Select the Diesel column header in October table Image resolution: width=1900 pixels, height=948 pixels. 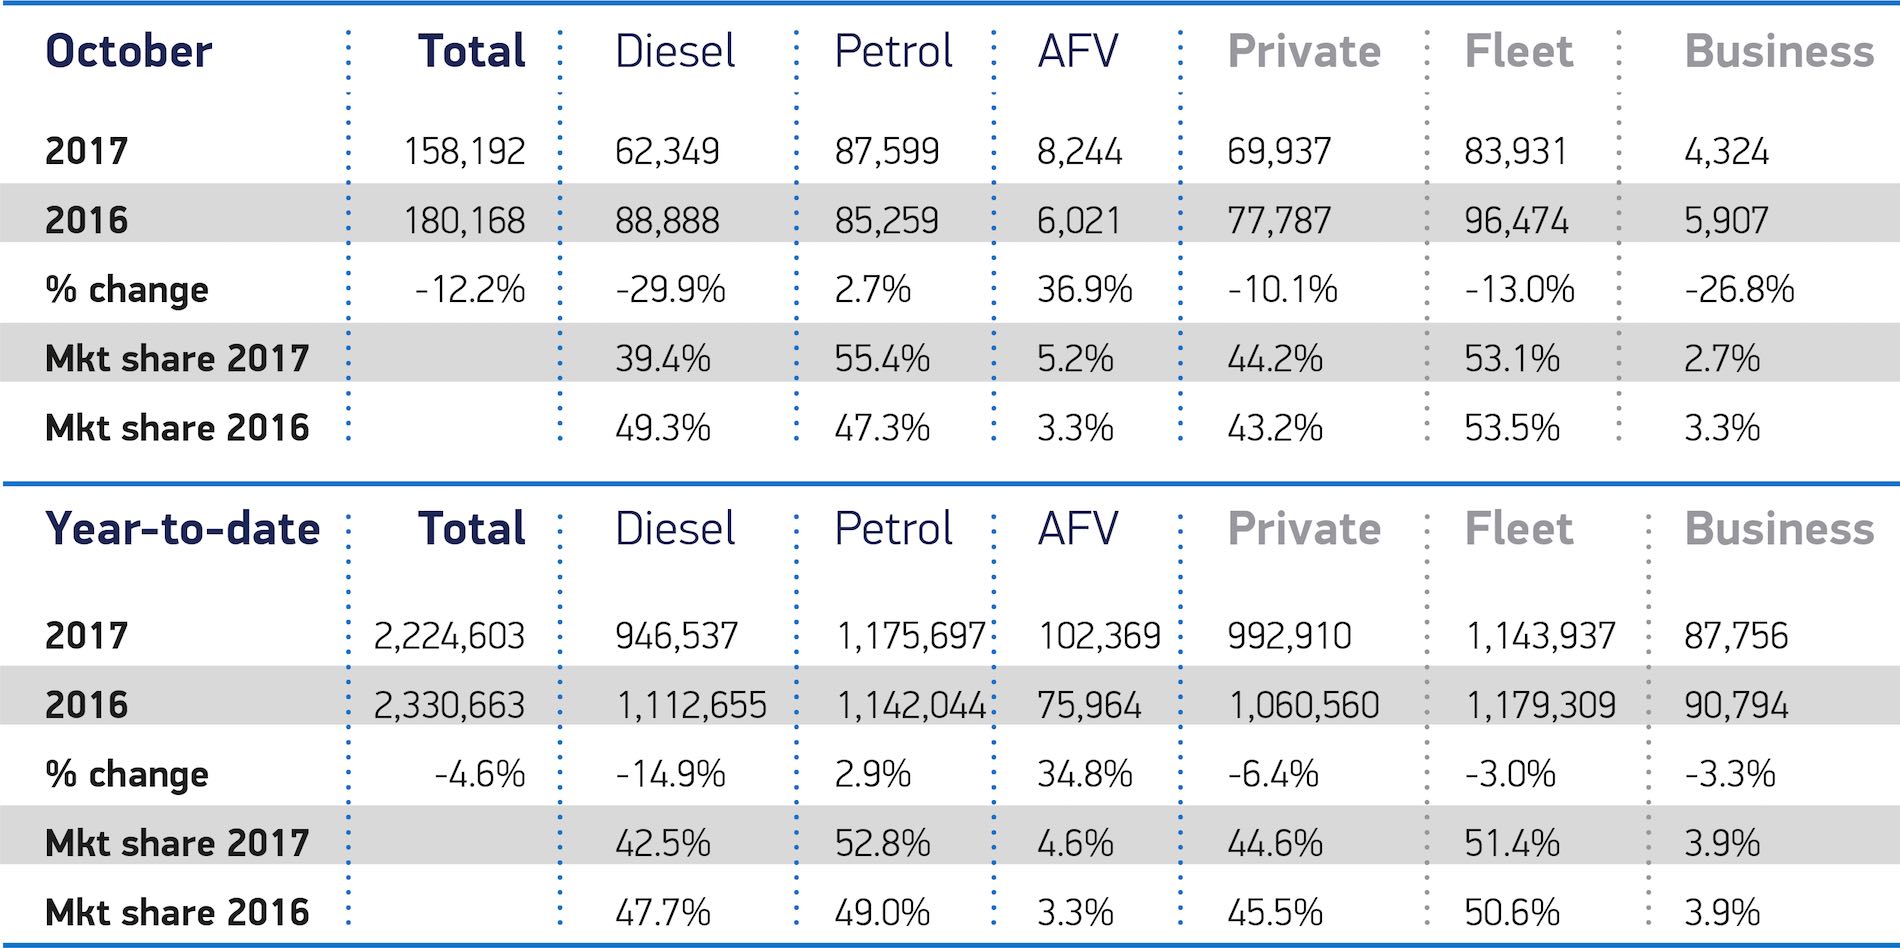[675, 52]
